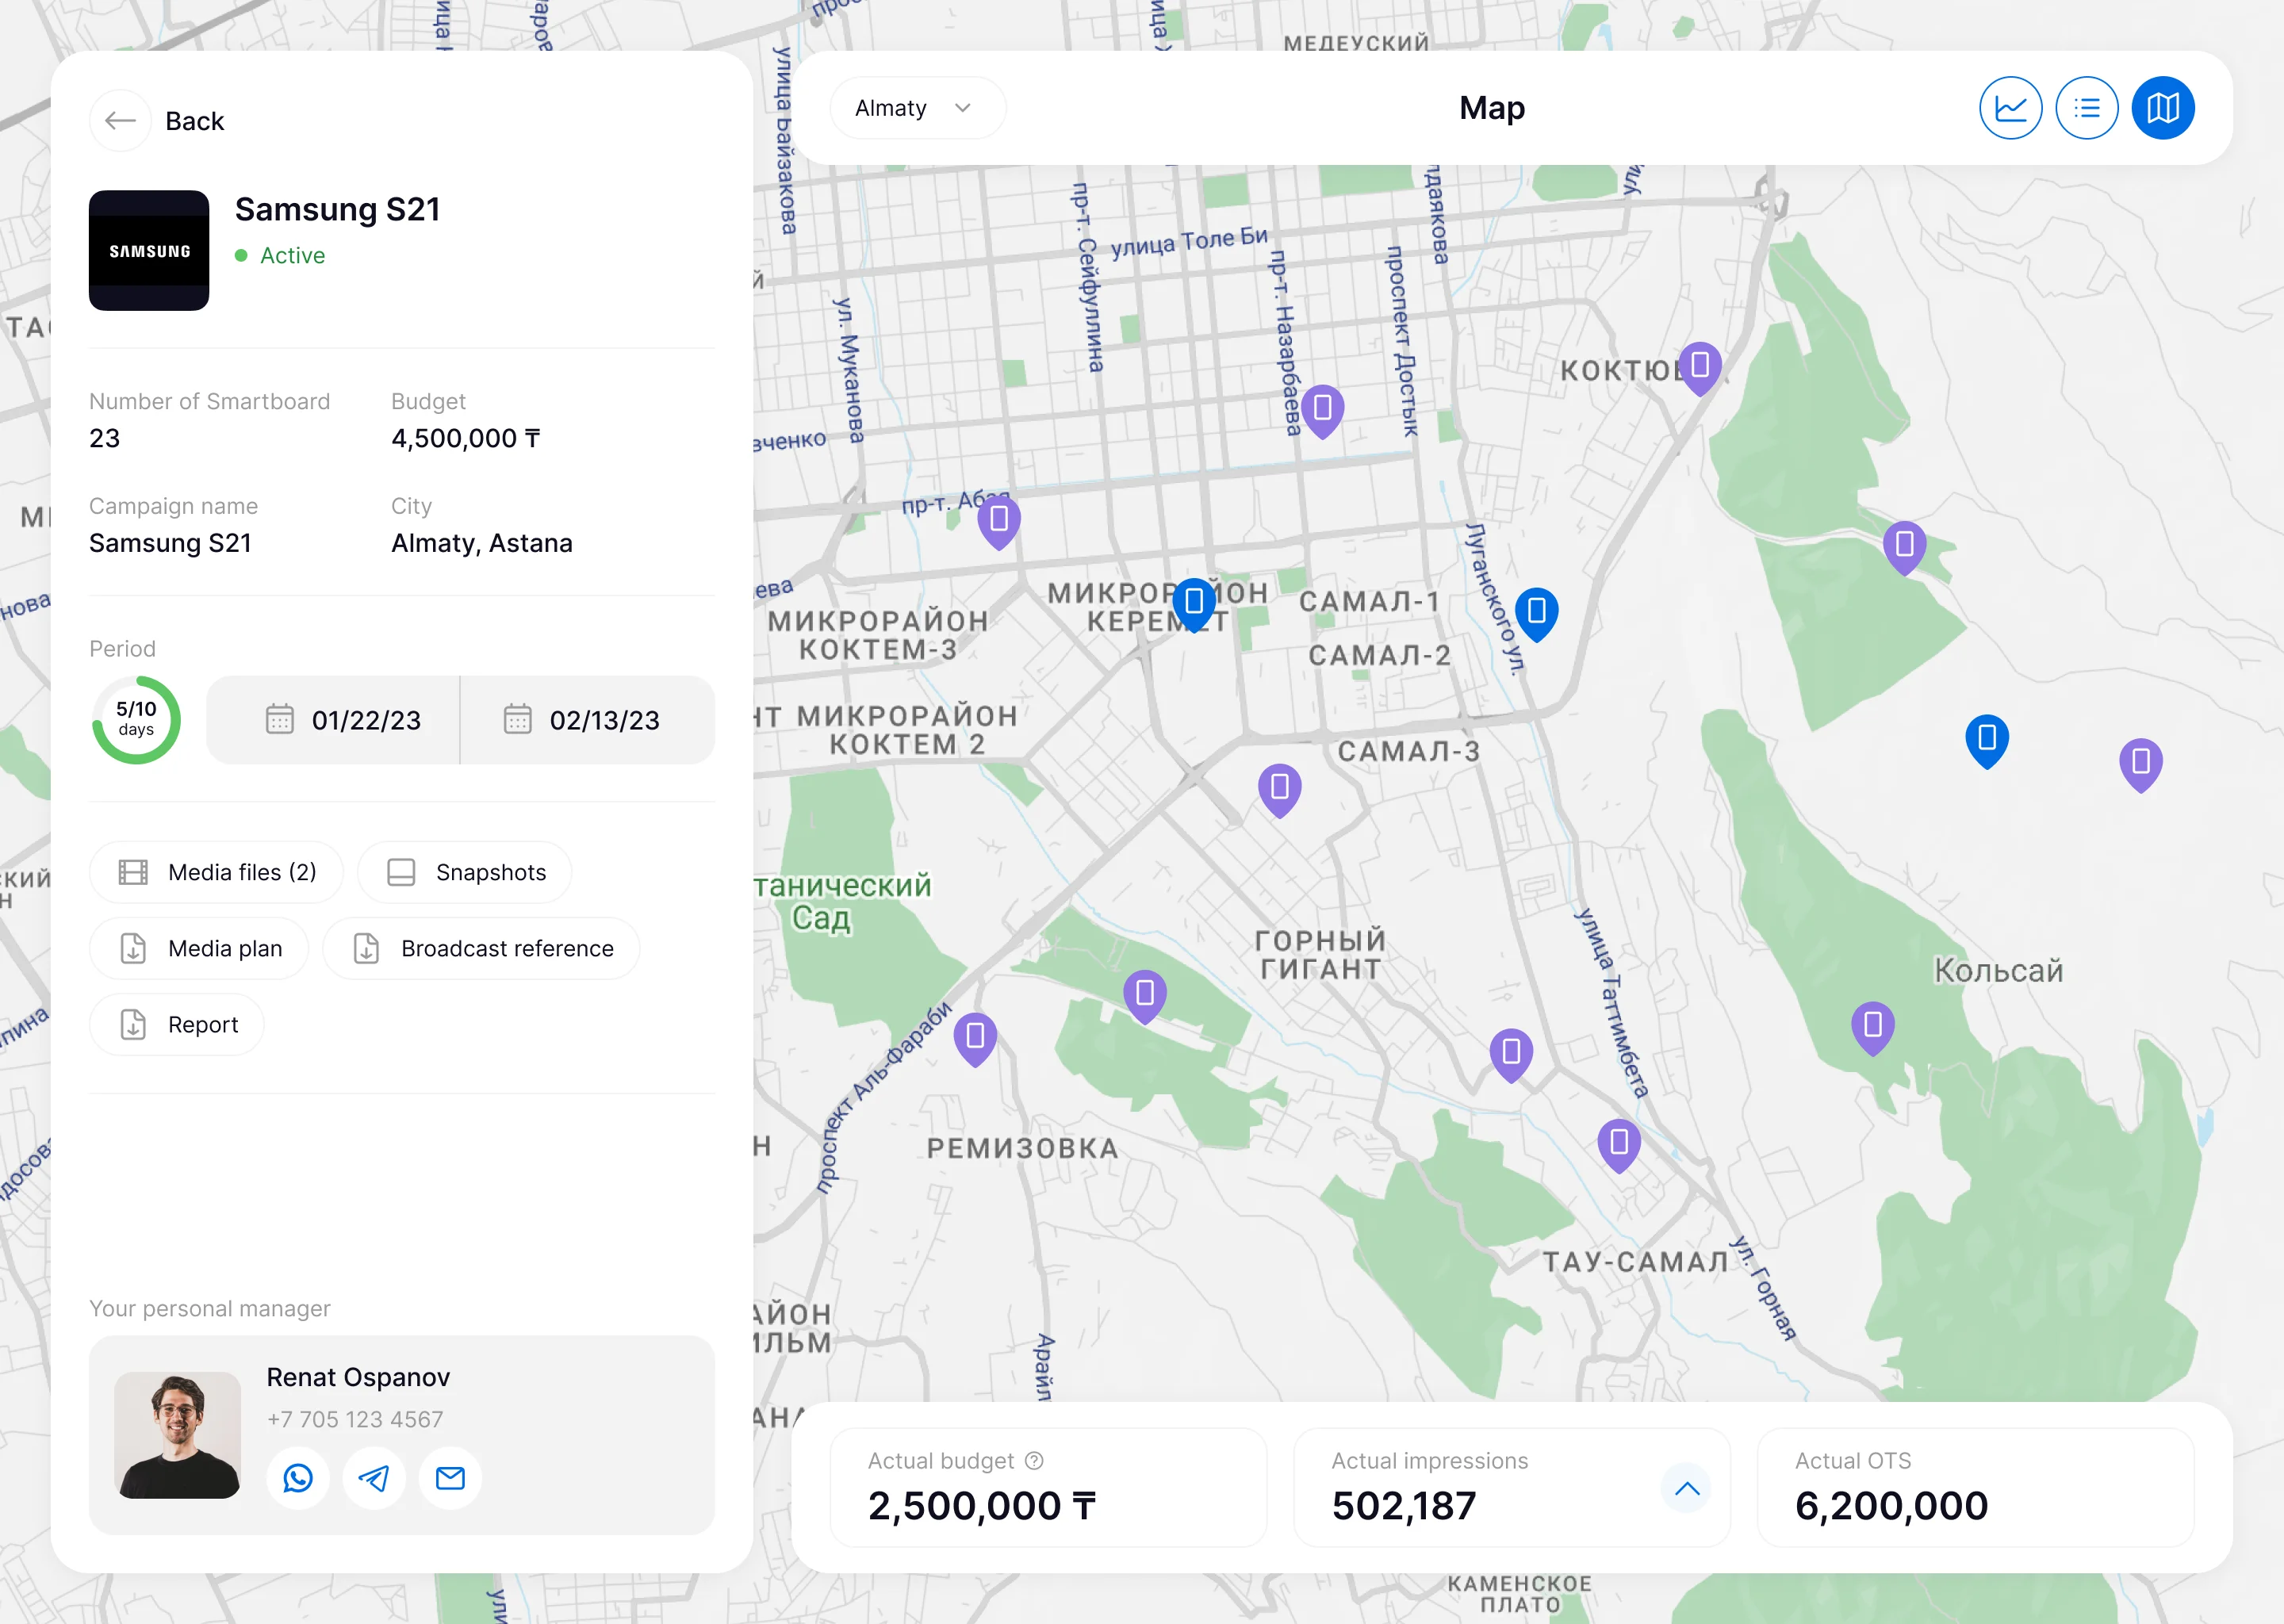
Task: Click the impressions value 502,187
Action: tap(1404, 1506)
